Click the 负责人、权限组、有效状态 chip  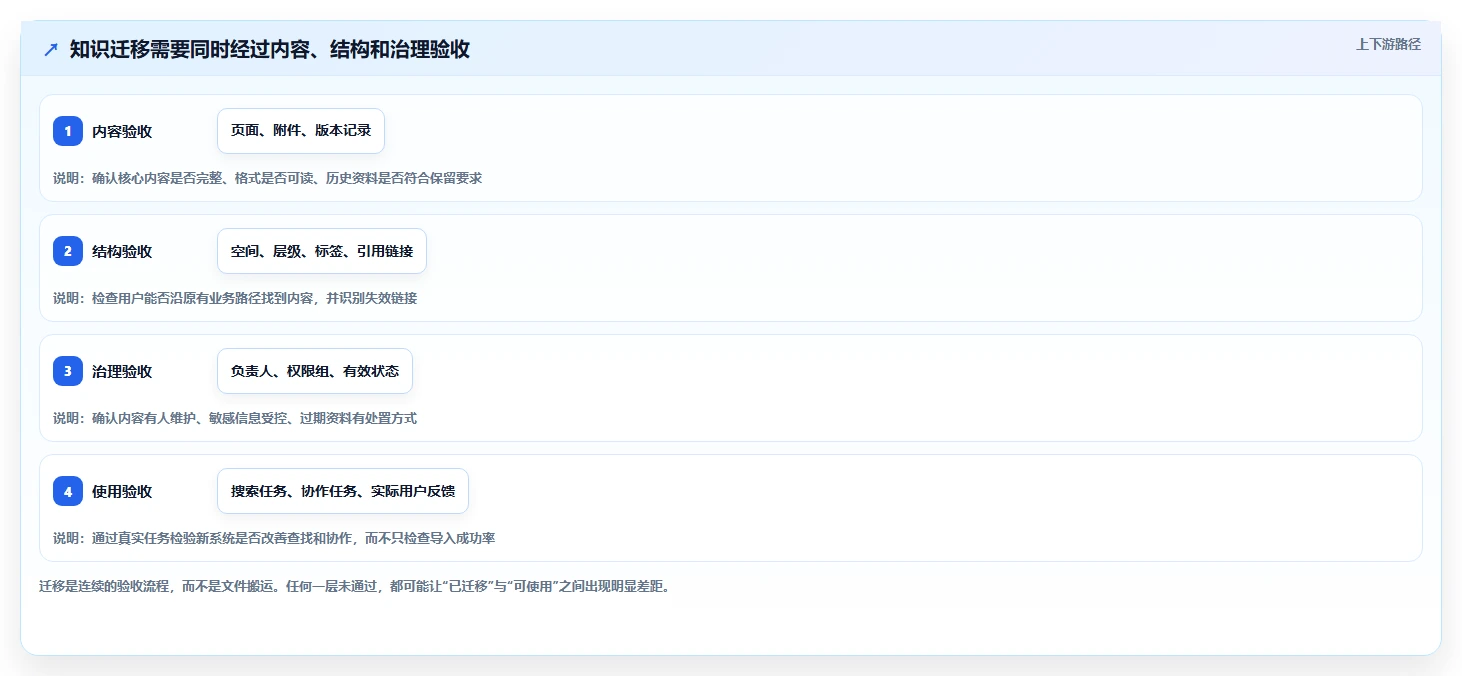[x=315, y=371]
